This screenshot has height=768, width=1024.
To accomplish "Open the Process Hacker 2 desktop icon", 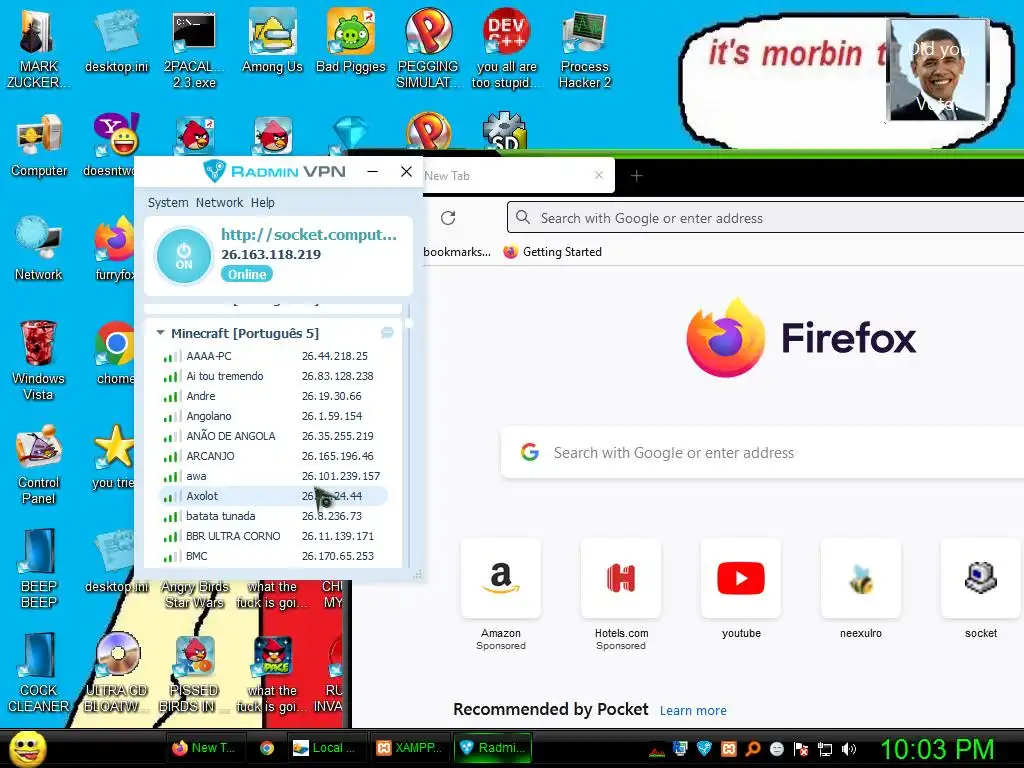I will click(x=584, y=49).
